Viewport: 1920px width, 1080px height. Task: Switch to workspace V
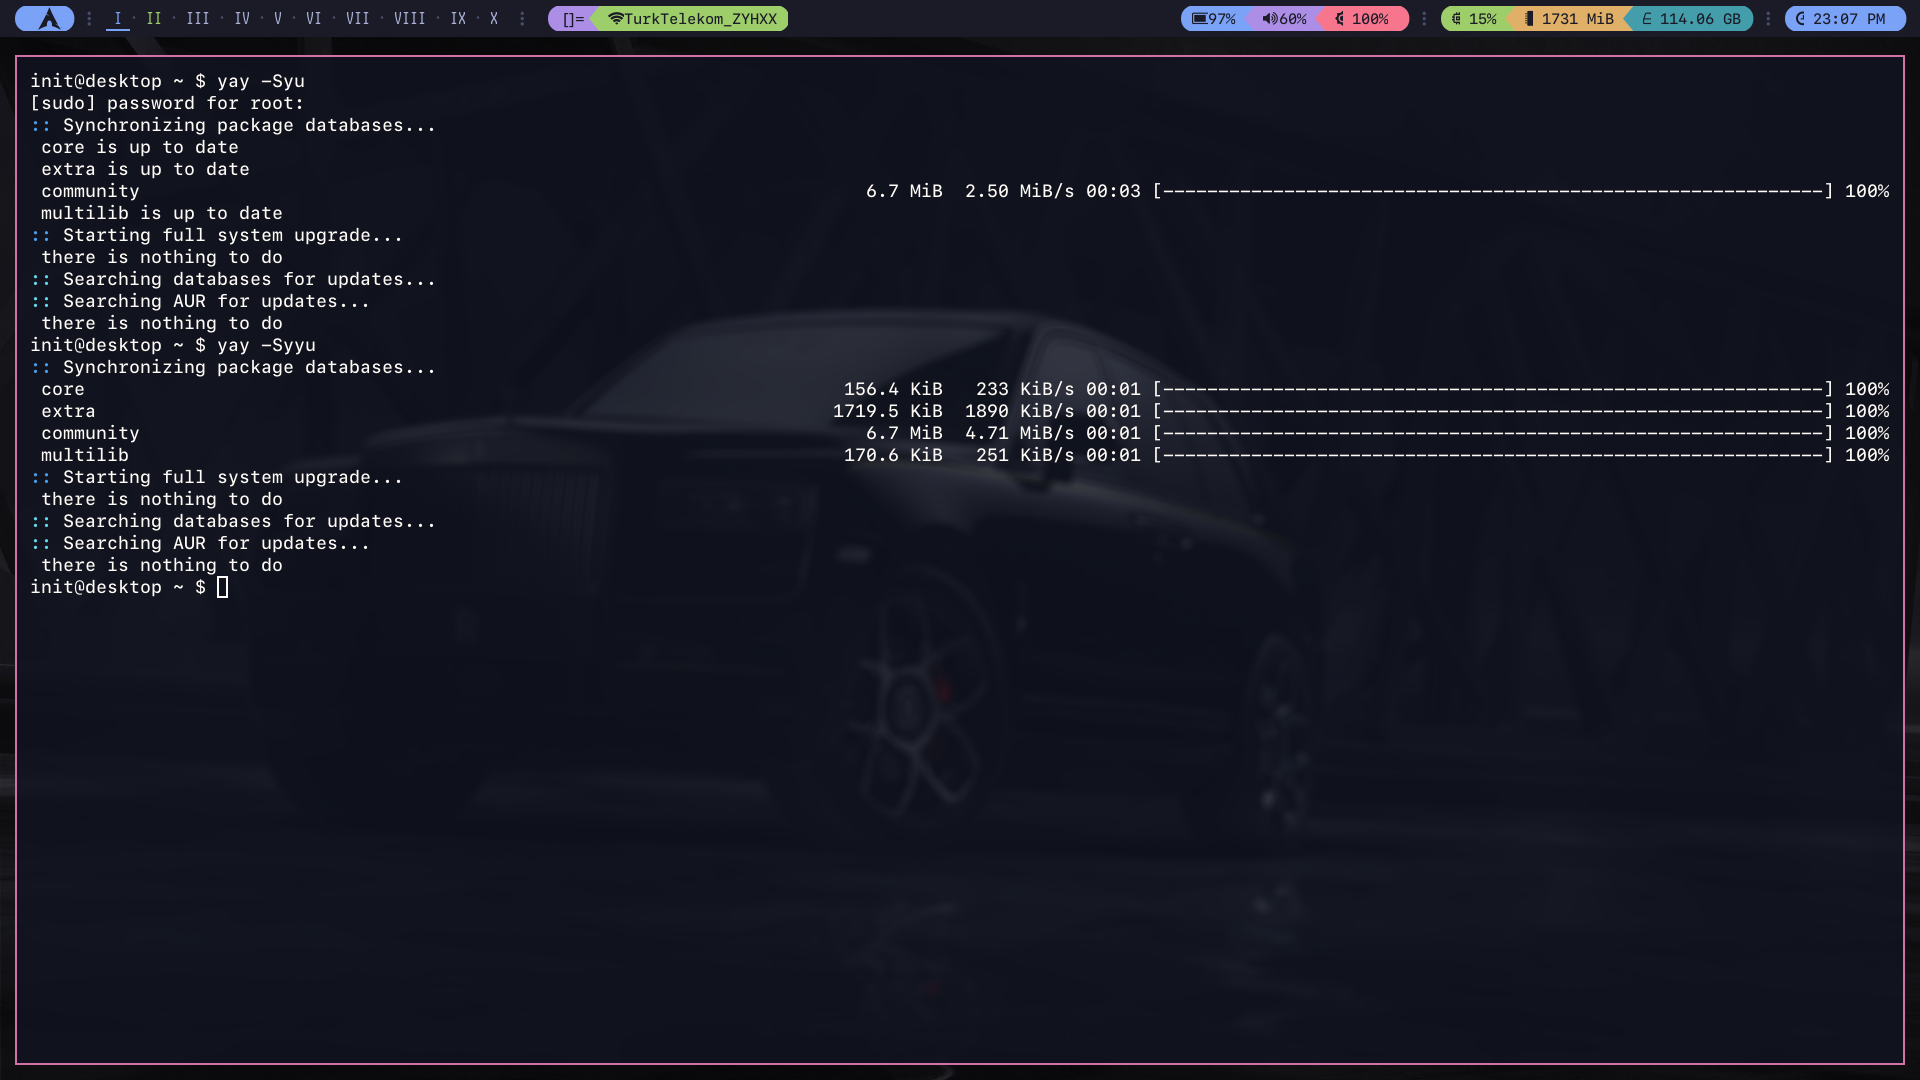click(x=277, y=19)
